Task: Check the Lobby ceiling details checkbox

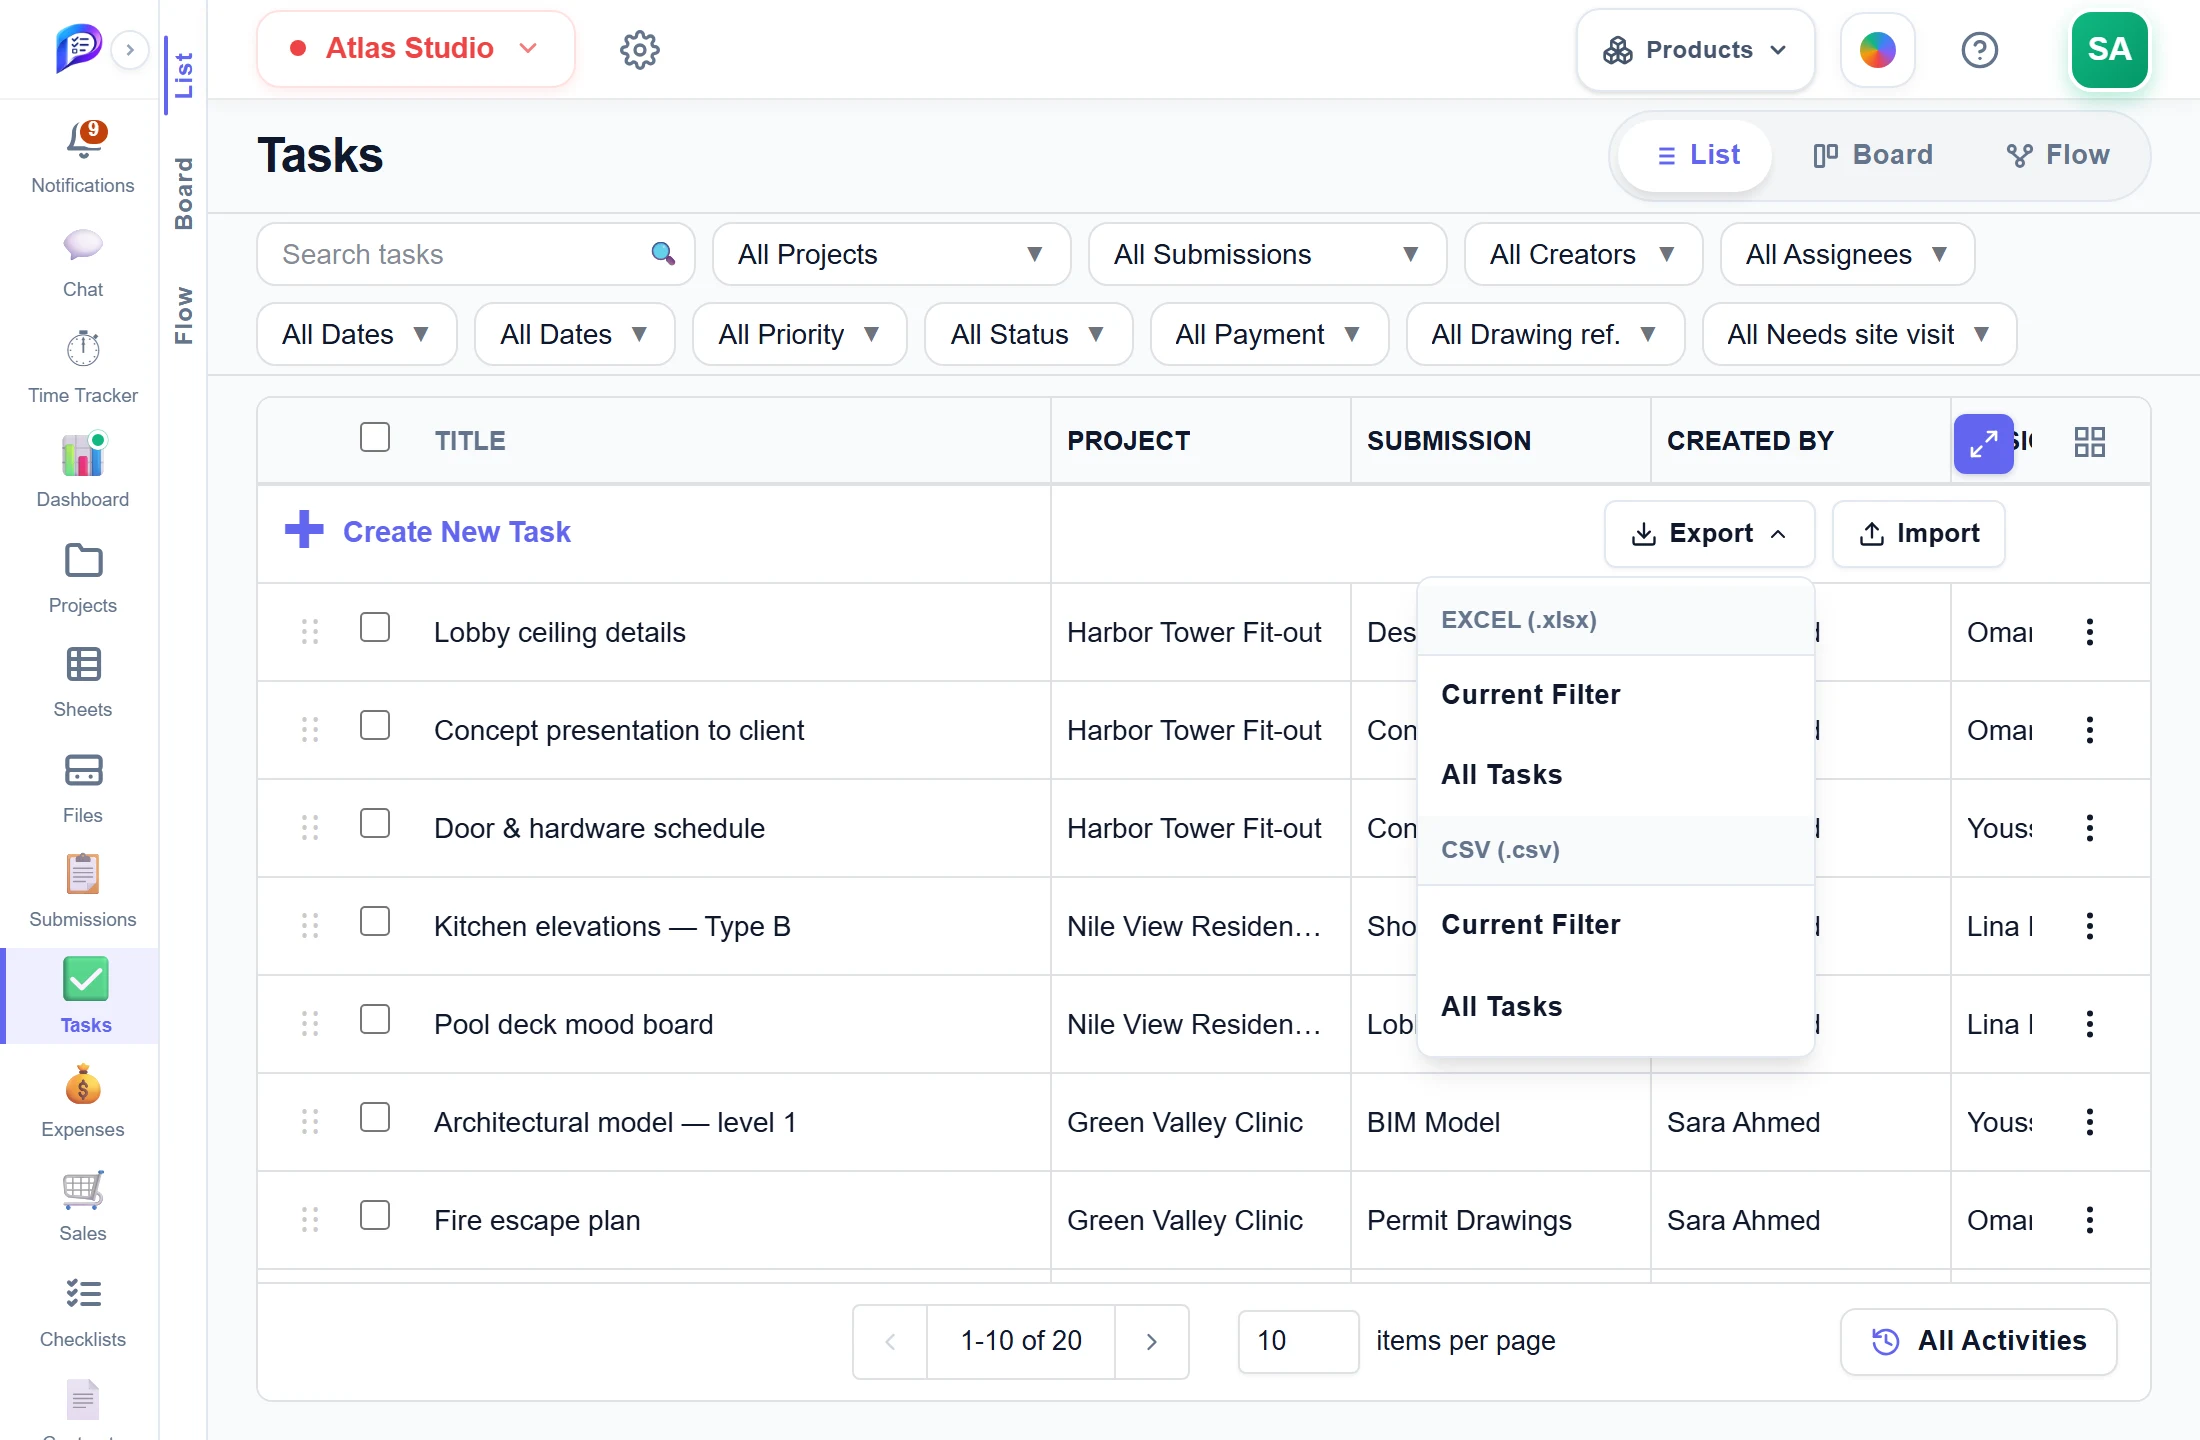Action: pos(375,627)
